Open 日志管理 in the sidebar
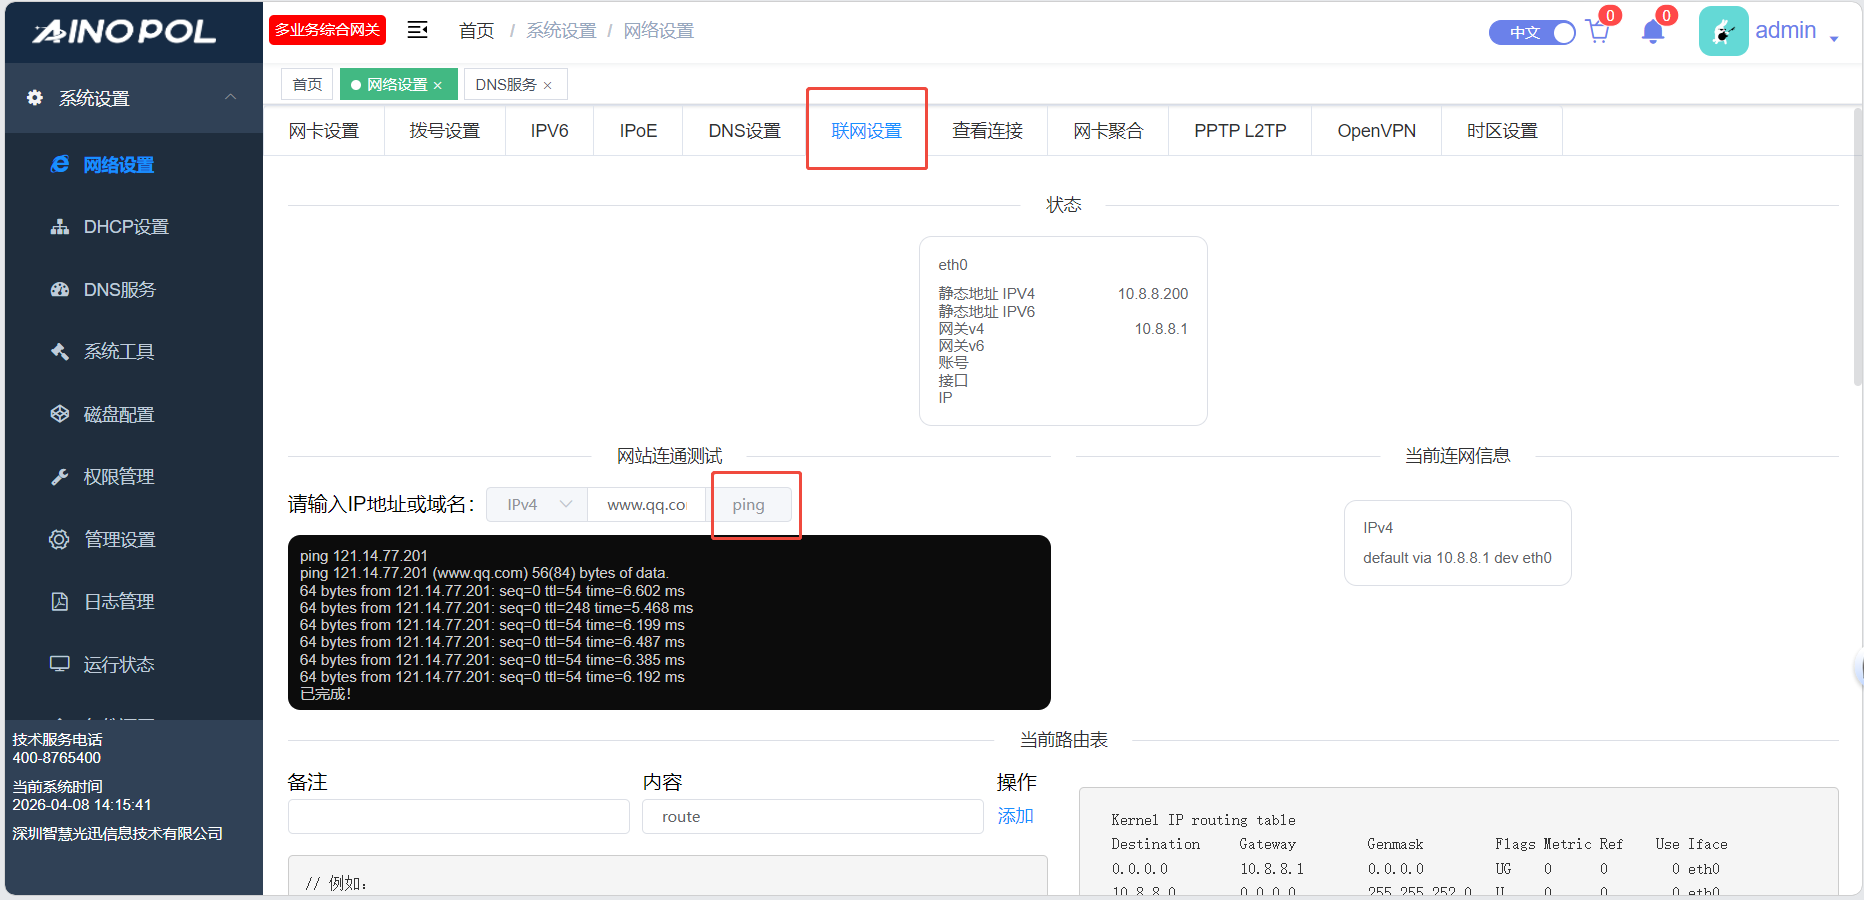The image size is (1864, 900). 118,602
